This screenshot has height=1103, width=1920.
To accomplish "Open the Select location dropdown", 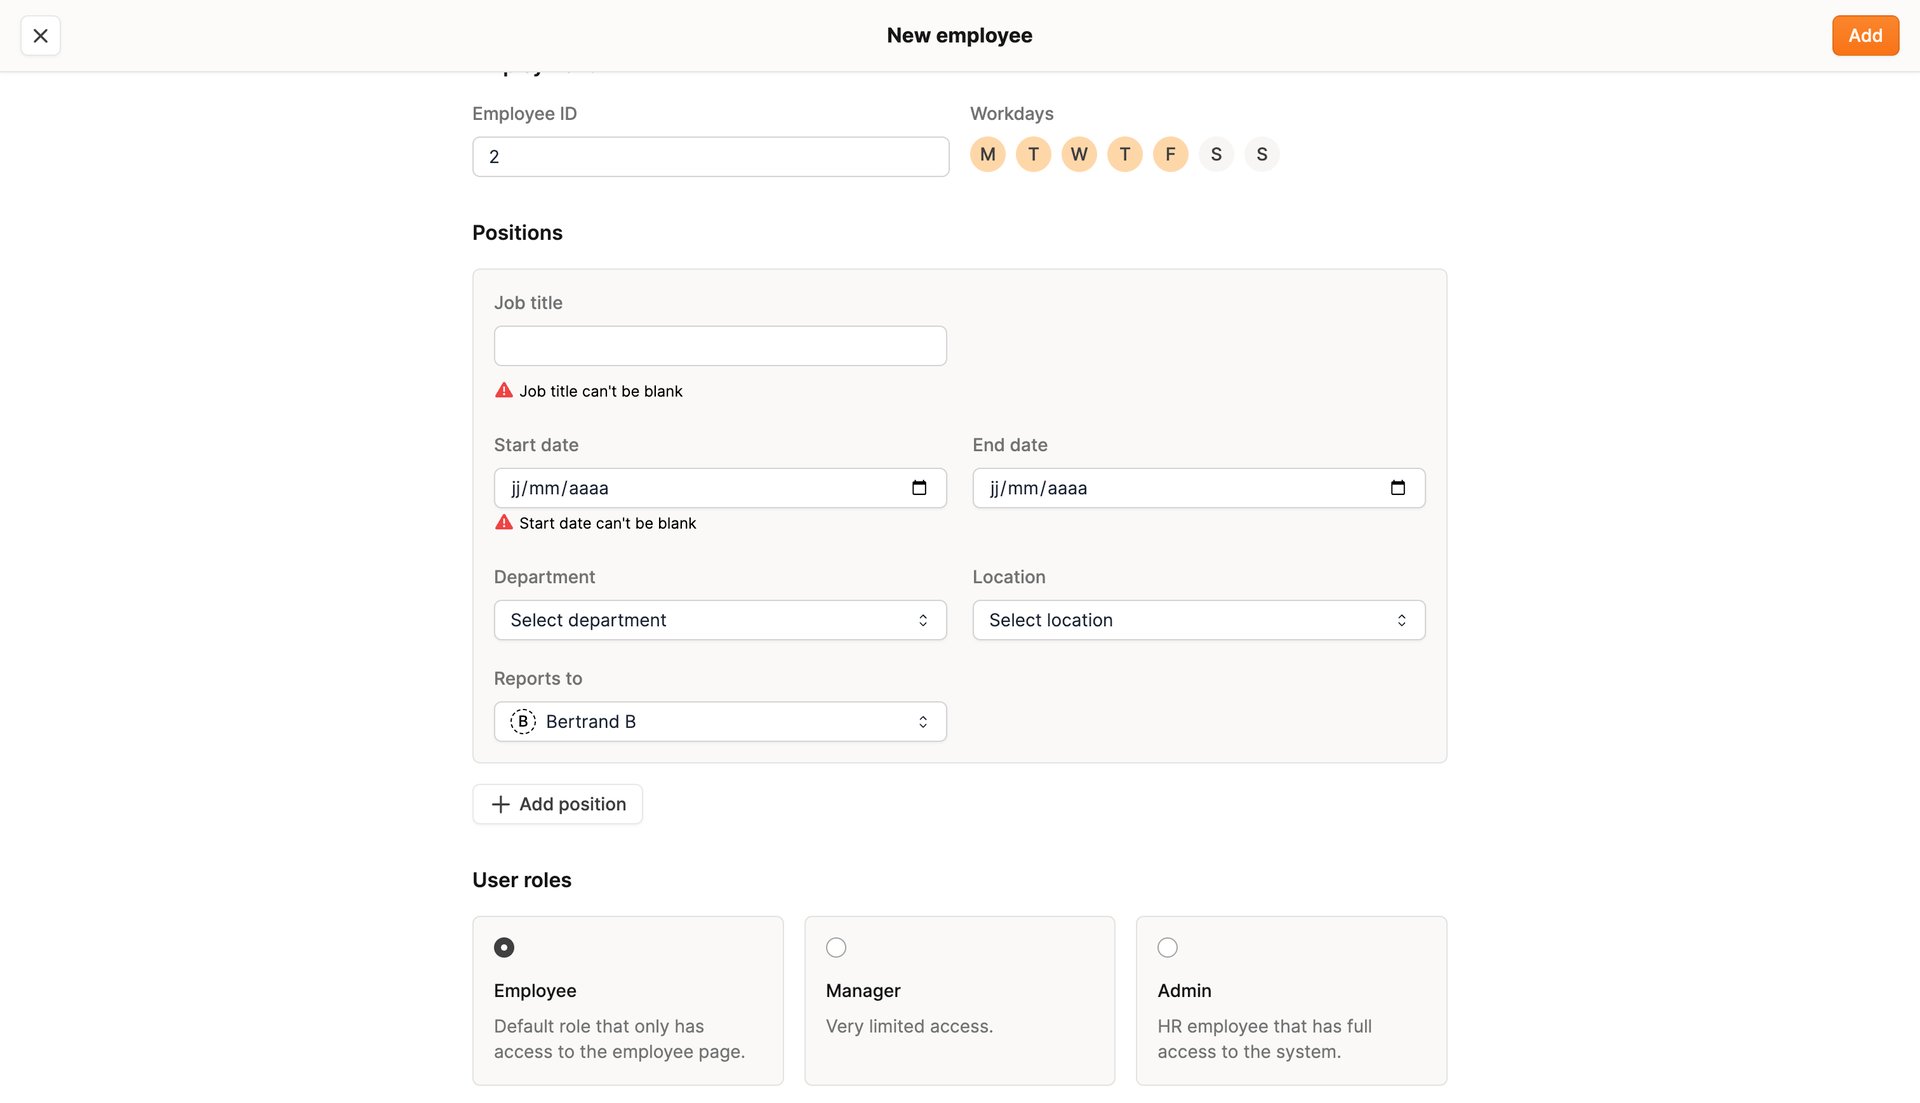I will click(x=1198, y=620).
